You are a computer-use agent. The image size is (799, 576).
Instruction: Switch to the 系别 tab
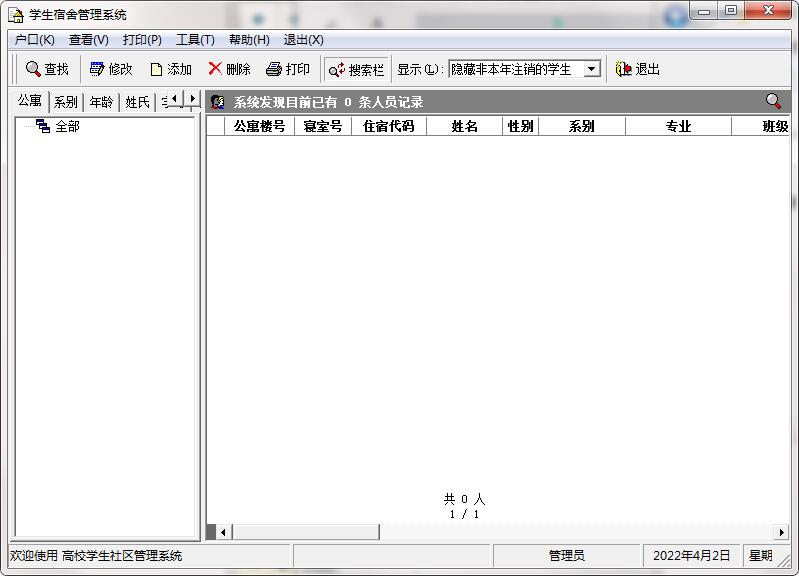(66, 102)
